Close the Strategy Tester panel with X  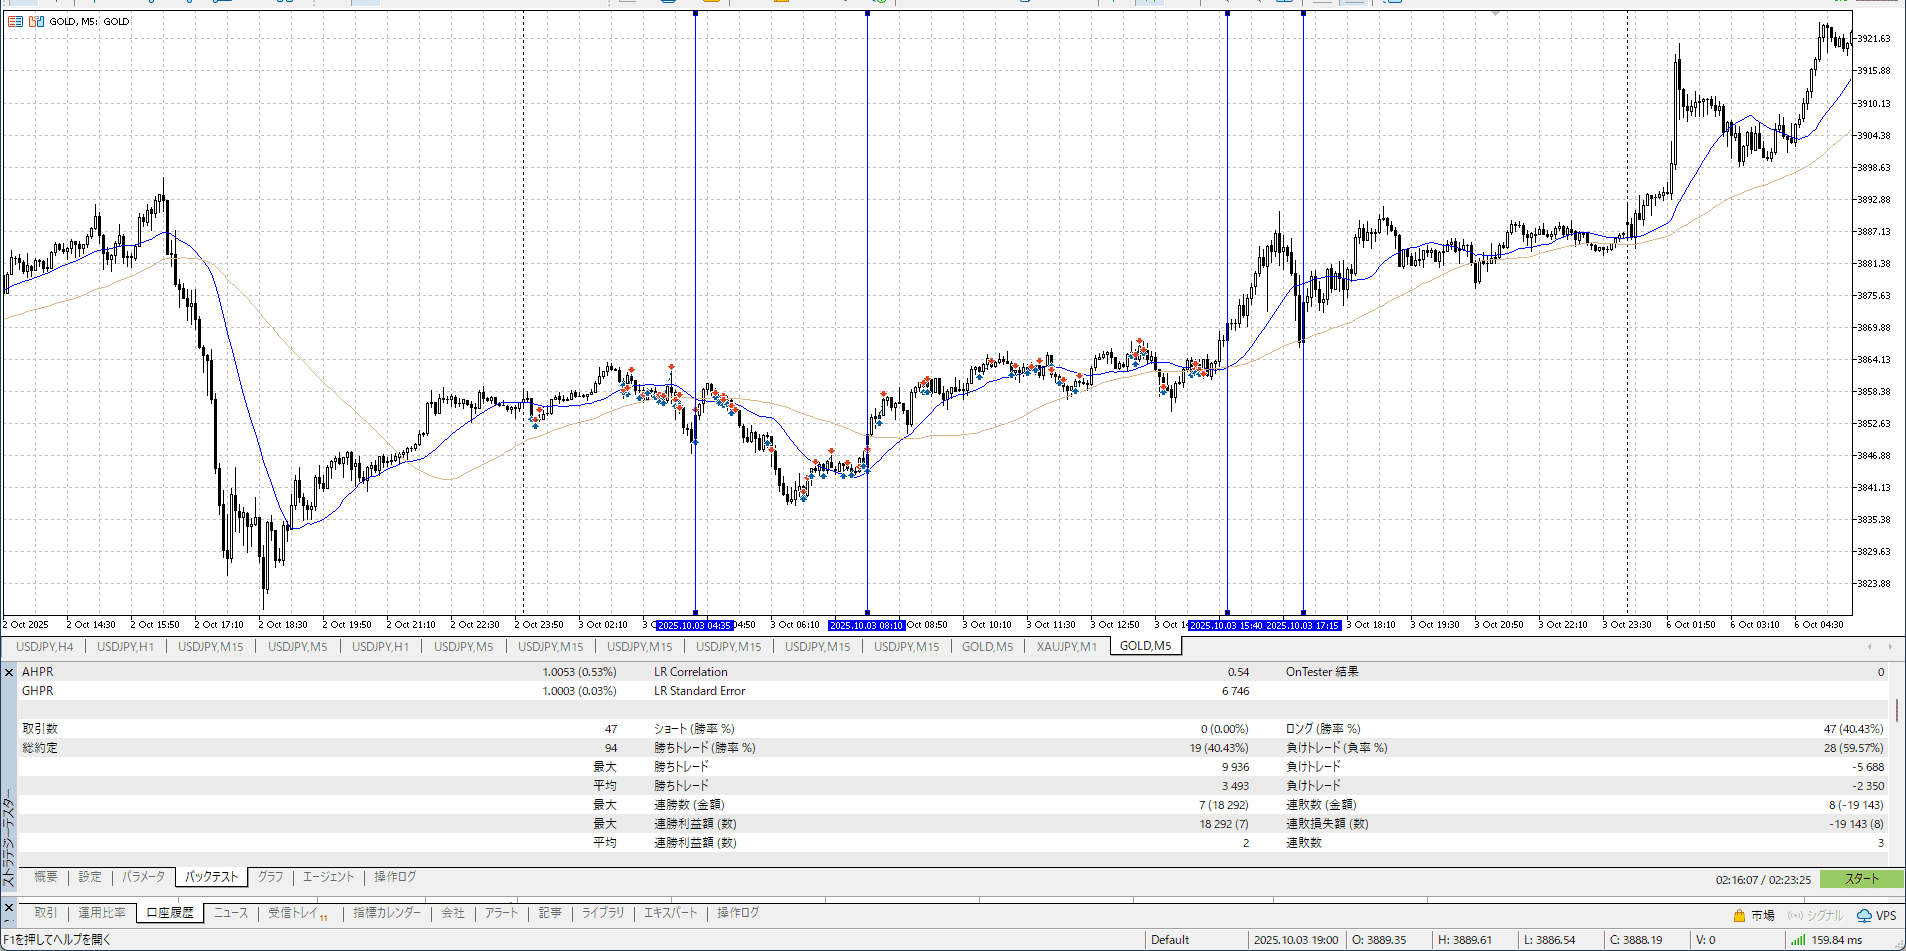point(9,673)
